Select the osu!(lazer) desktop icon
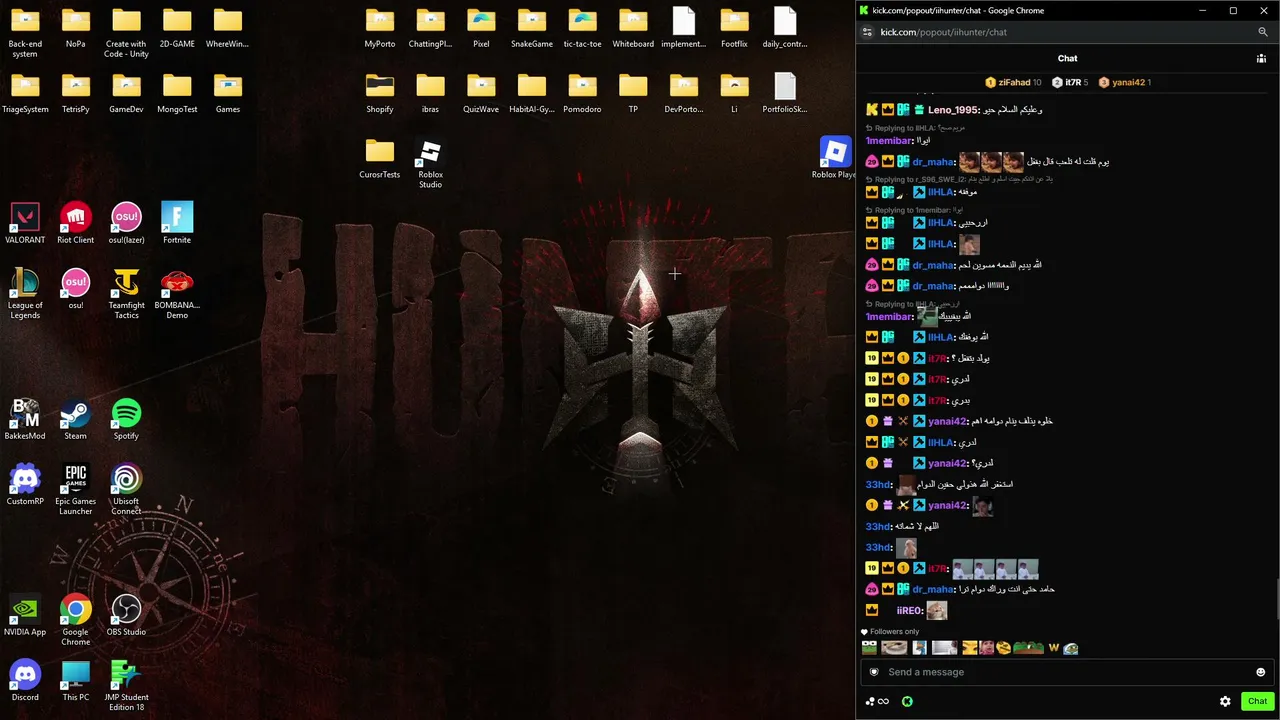This screenshot has width=1280, height=720. (x=126, y=224)
